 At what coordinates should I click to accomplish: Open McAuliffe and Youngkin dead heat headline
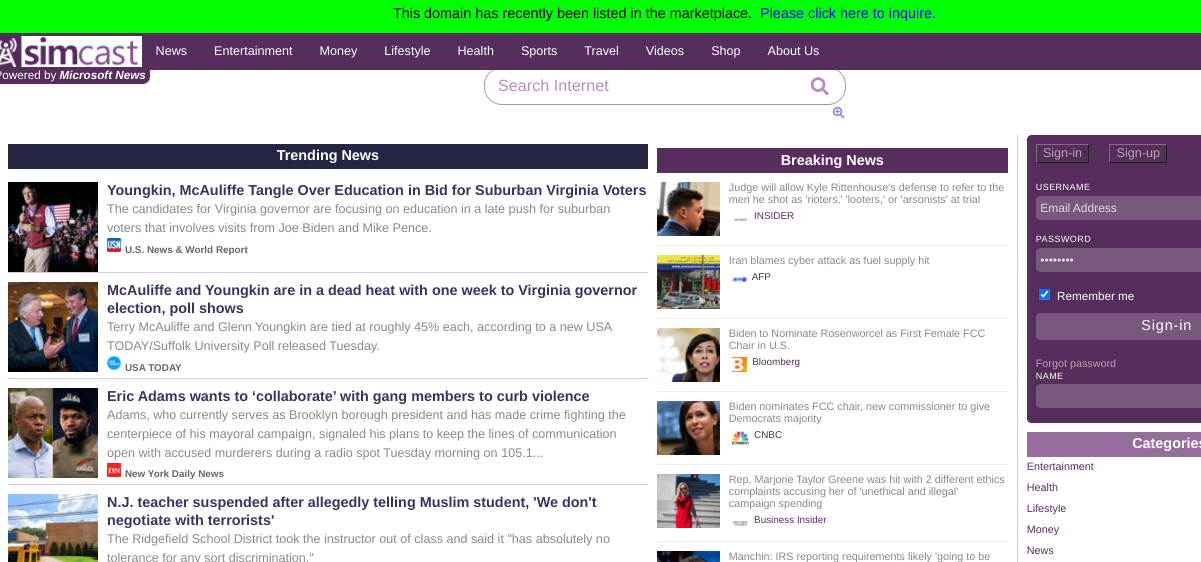(372, 299)
